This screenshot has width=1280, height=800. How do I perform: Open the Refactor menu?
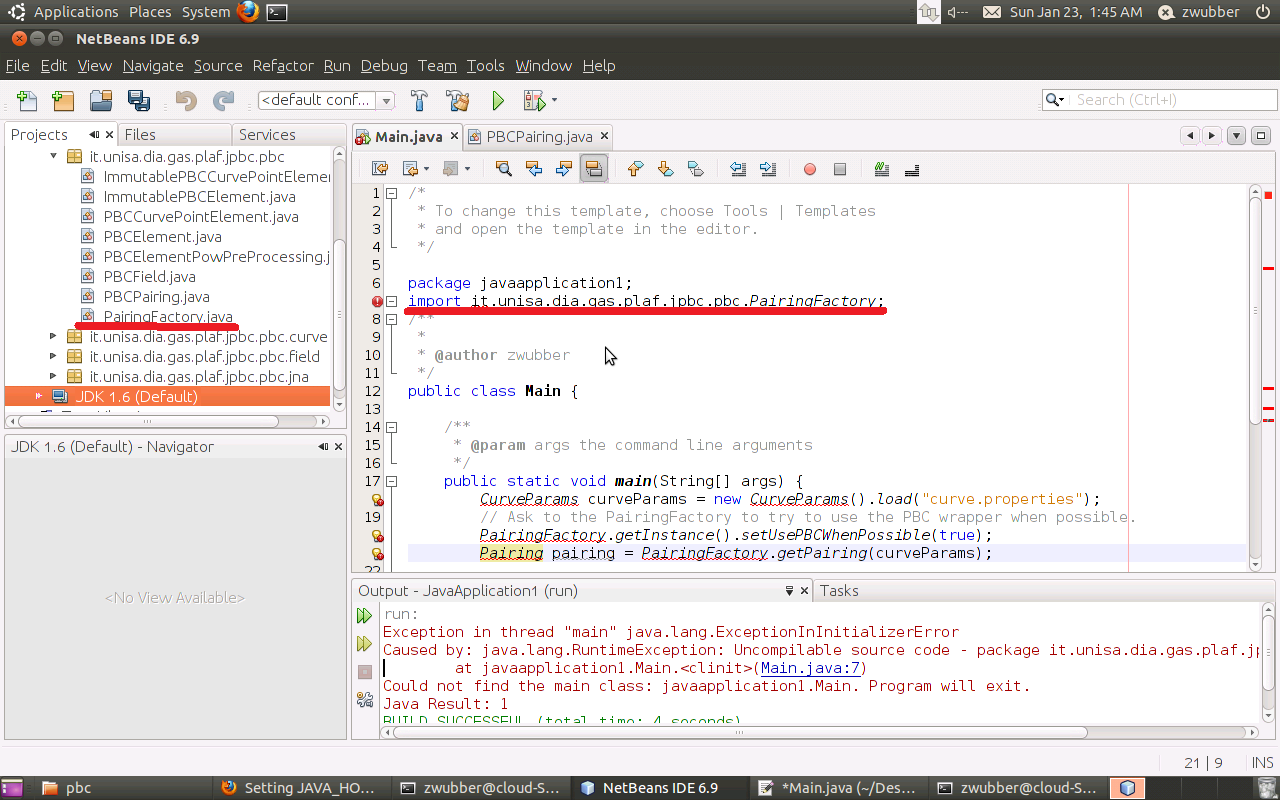283,66
